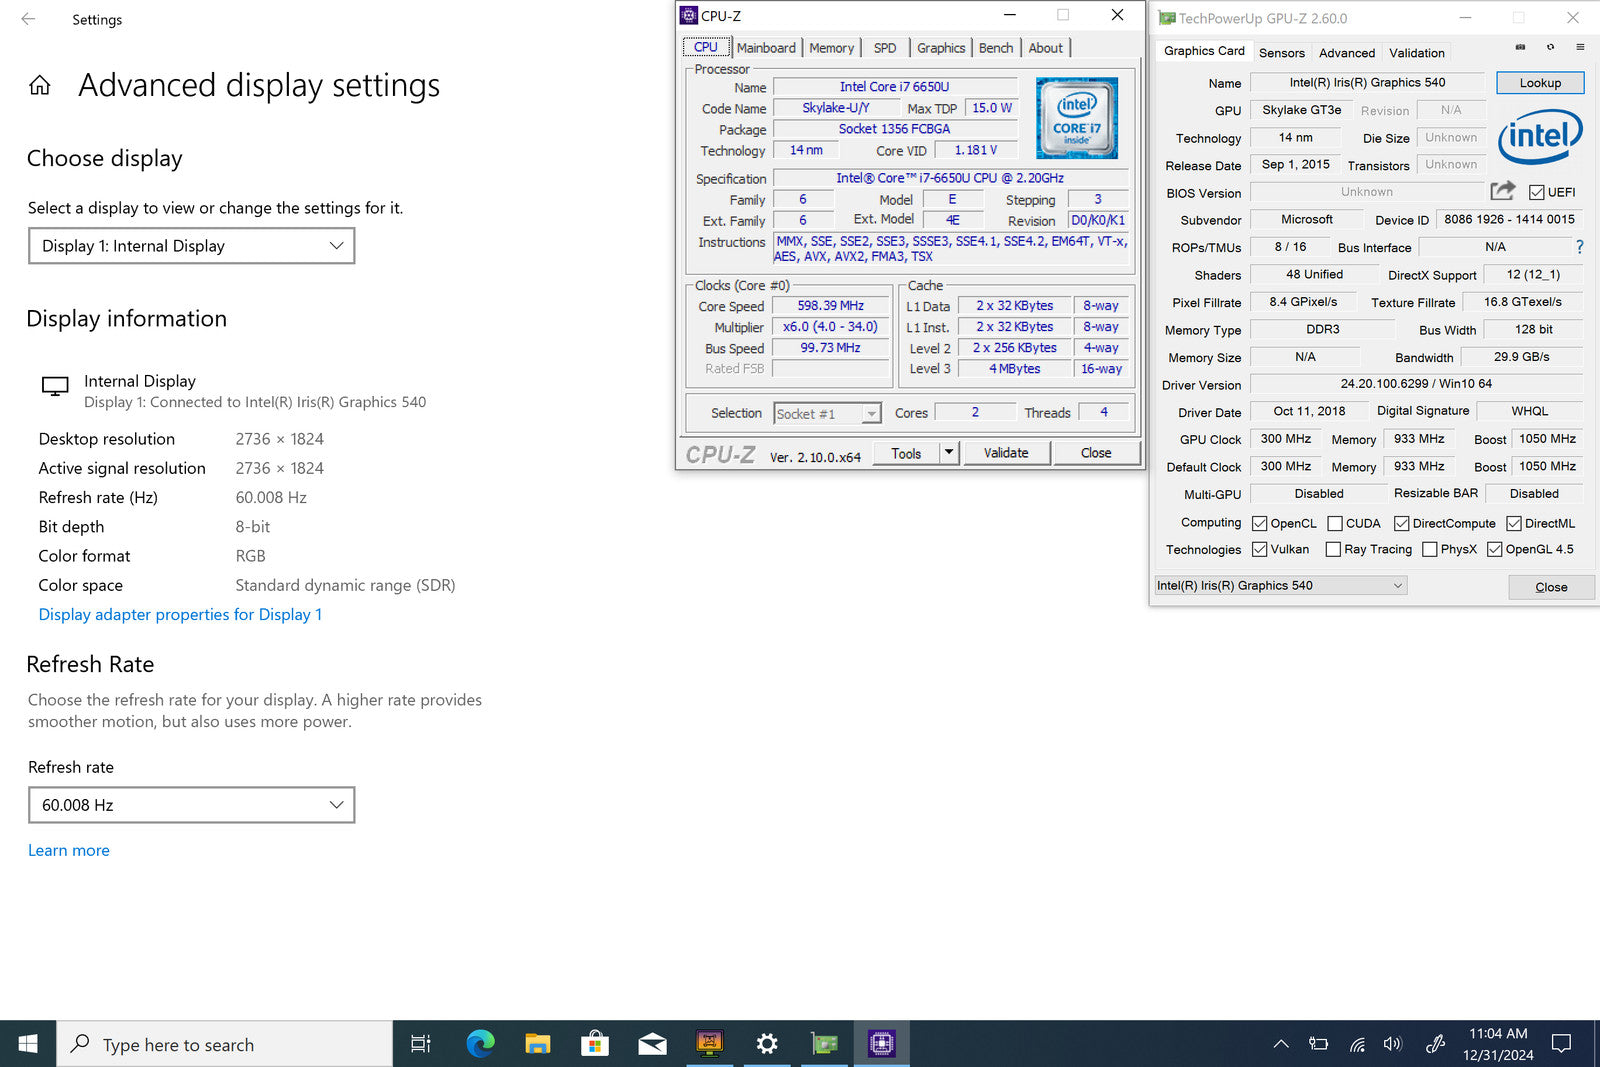Viewport: 1600px width, 1067px height.
Task: Open Display adapter properties for Display 1
Action: (x=180, y=615)
